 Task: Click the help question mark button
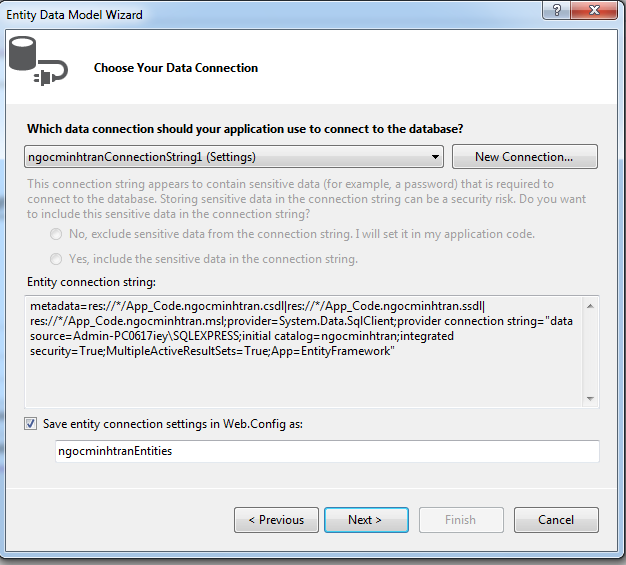click(556, 10)
